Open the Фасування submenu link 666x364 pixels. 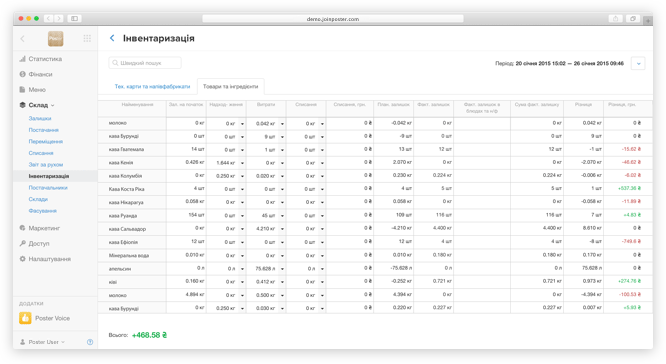coord(42,211)
